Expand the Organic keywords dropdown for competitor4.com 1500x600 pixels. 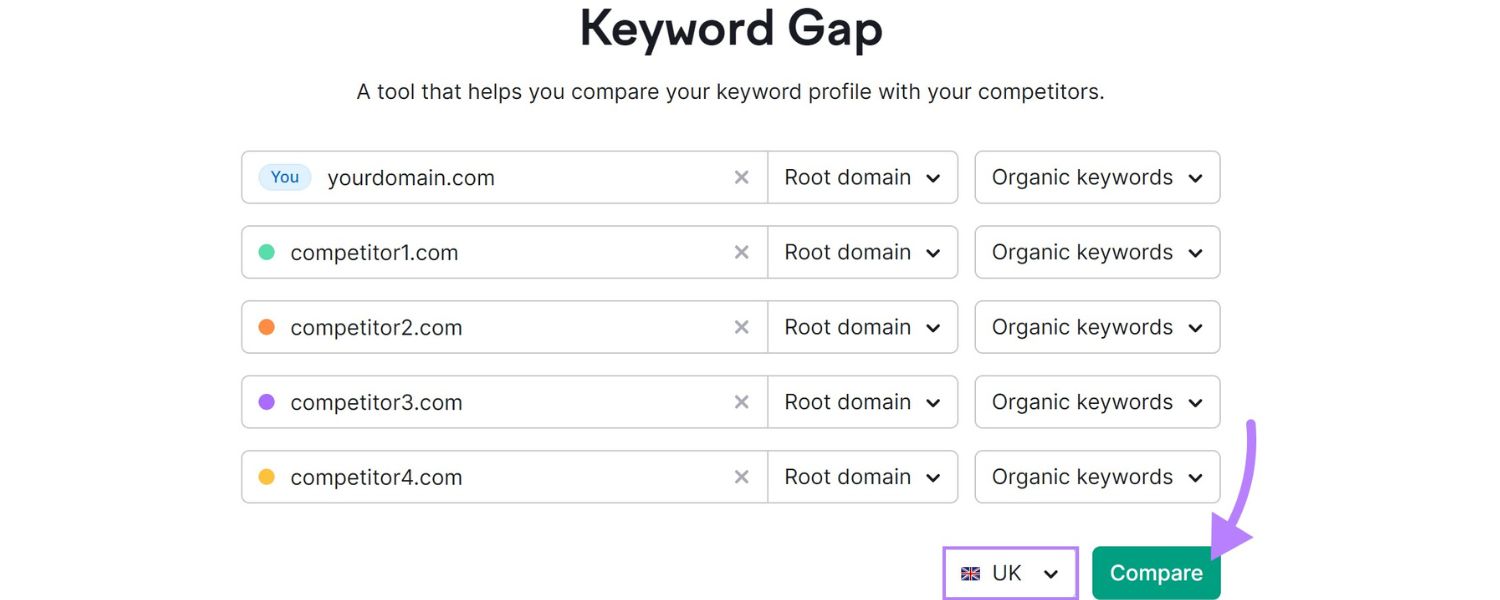click(x=1095, y=477)
